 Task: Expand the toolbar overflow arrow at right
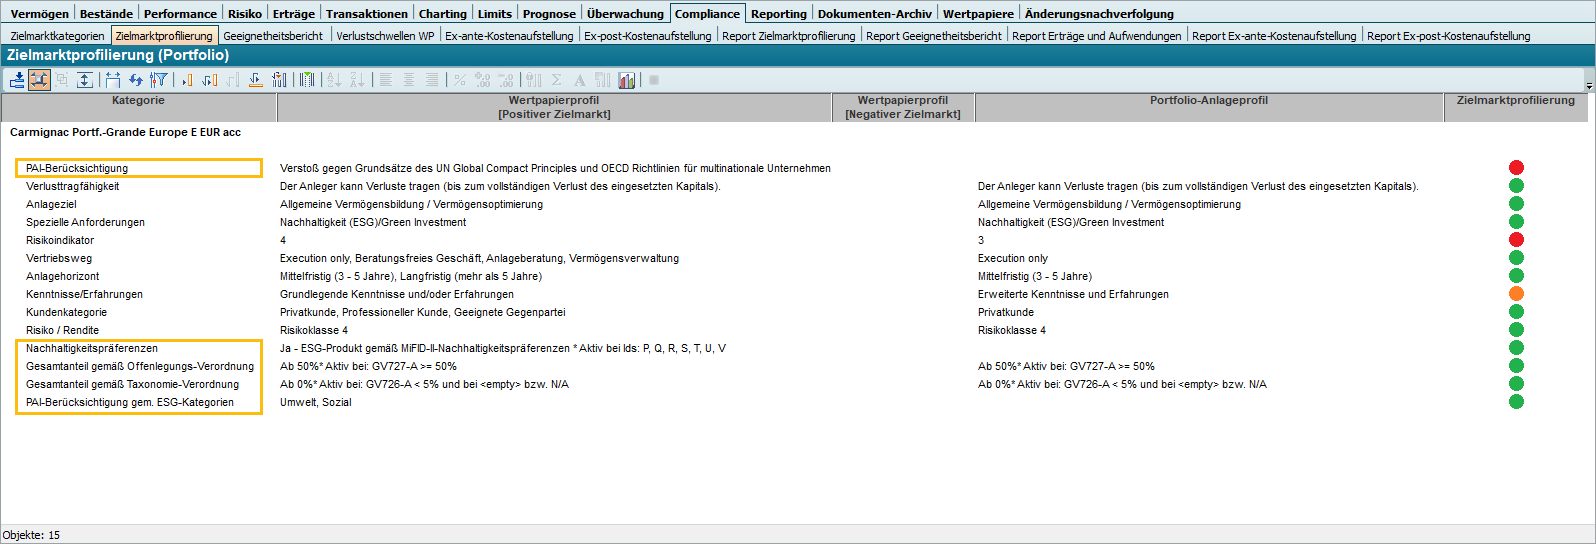1589,85
